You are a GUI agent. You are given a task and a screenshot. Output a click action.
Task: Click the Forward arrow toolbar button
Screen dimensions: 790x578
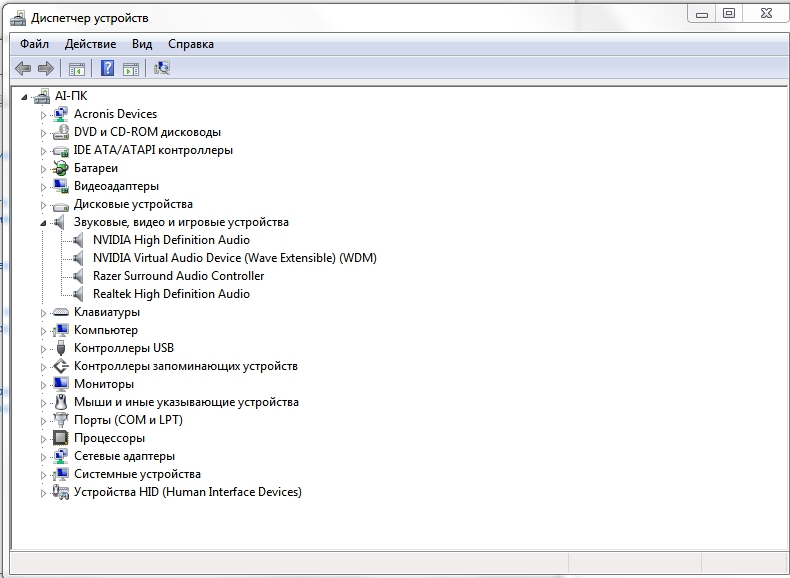tap(45, 68)
